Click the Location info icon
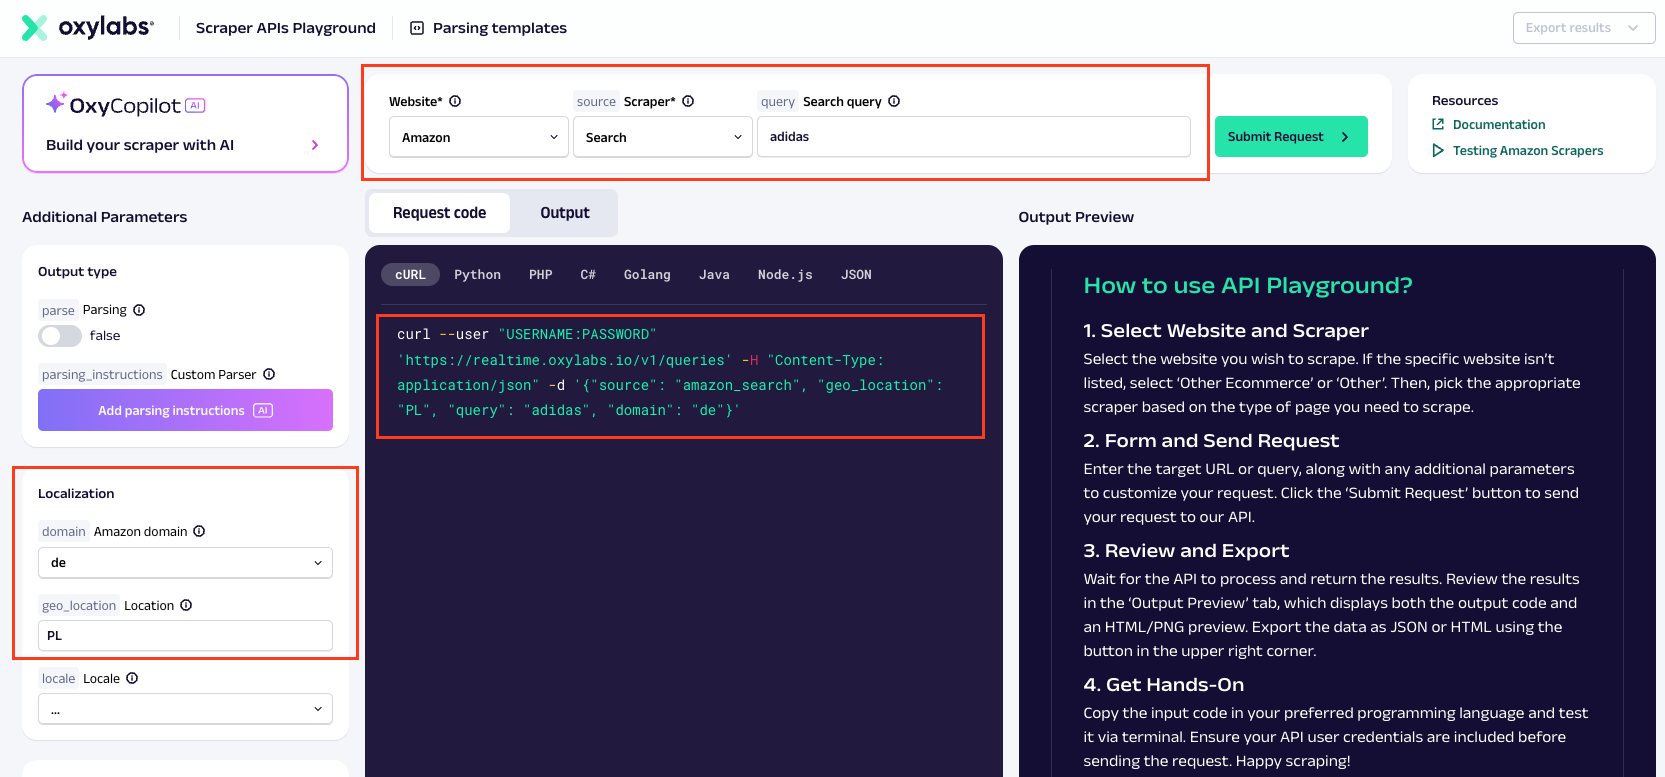The image size is (1665, 777). tap(186, 605)
